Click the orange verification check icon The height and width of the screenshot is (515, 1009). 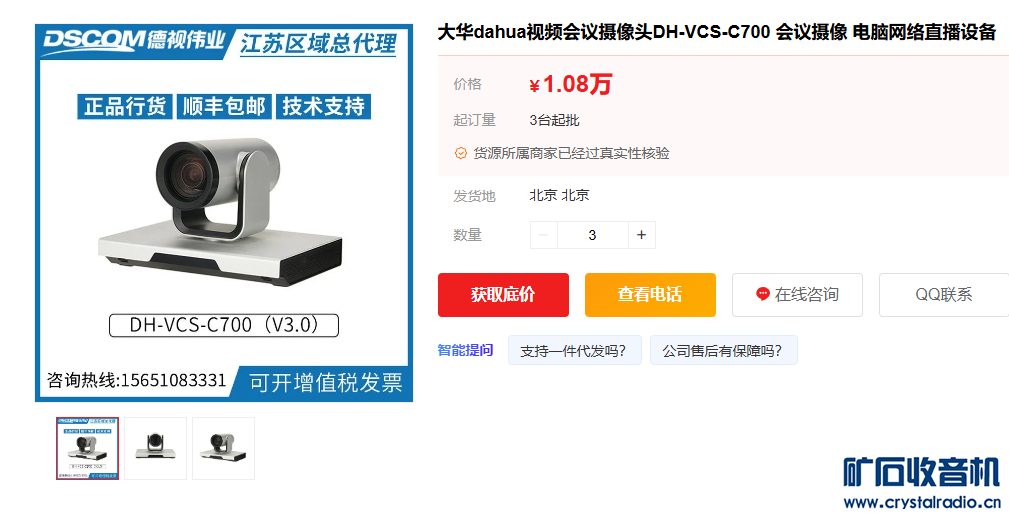coord(461,153)
